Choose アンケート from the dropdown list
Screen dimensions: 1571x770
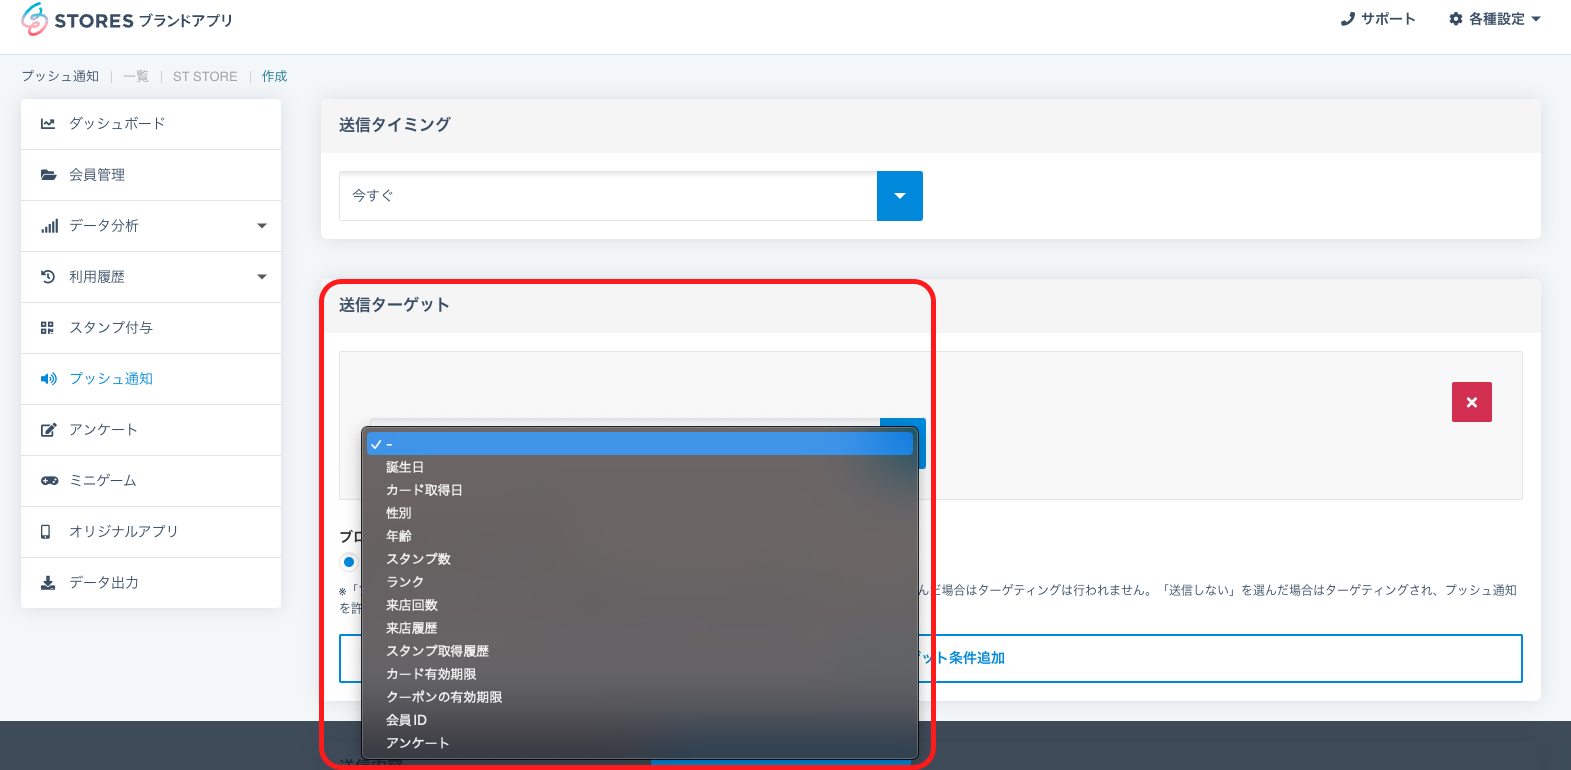[640, 743]
